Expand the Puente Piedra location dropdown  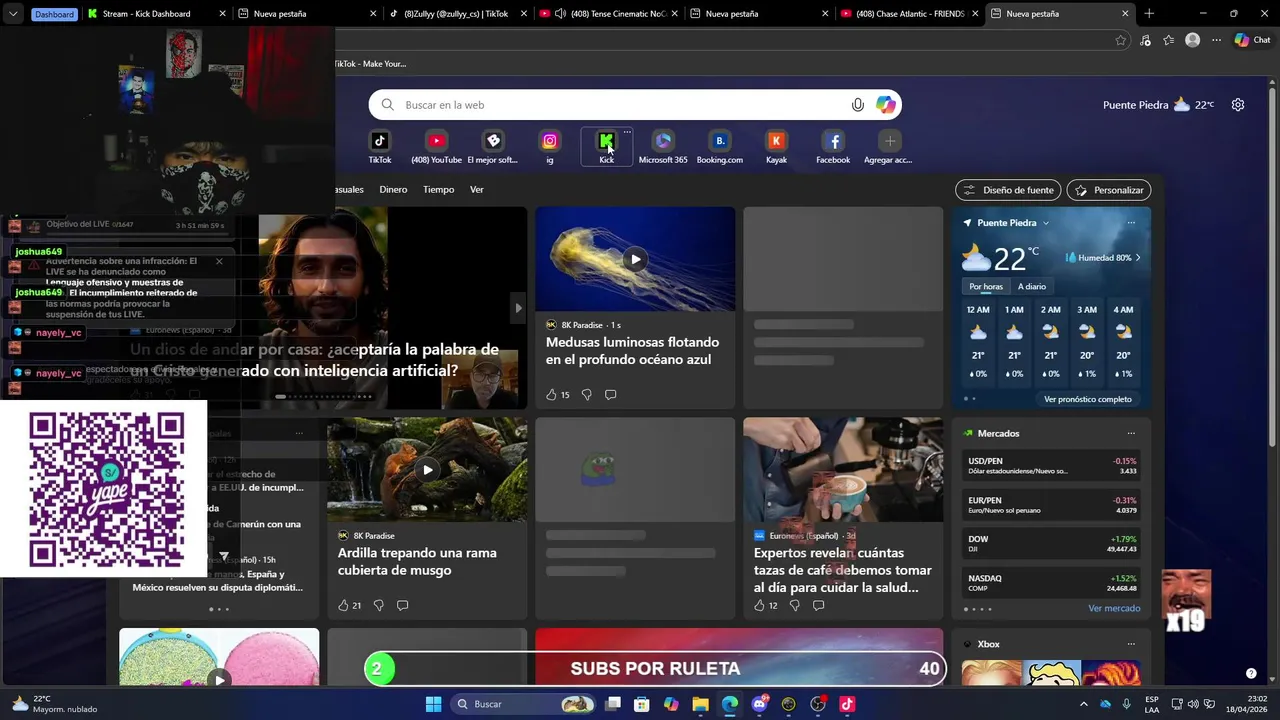point(1046,223)
